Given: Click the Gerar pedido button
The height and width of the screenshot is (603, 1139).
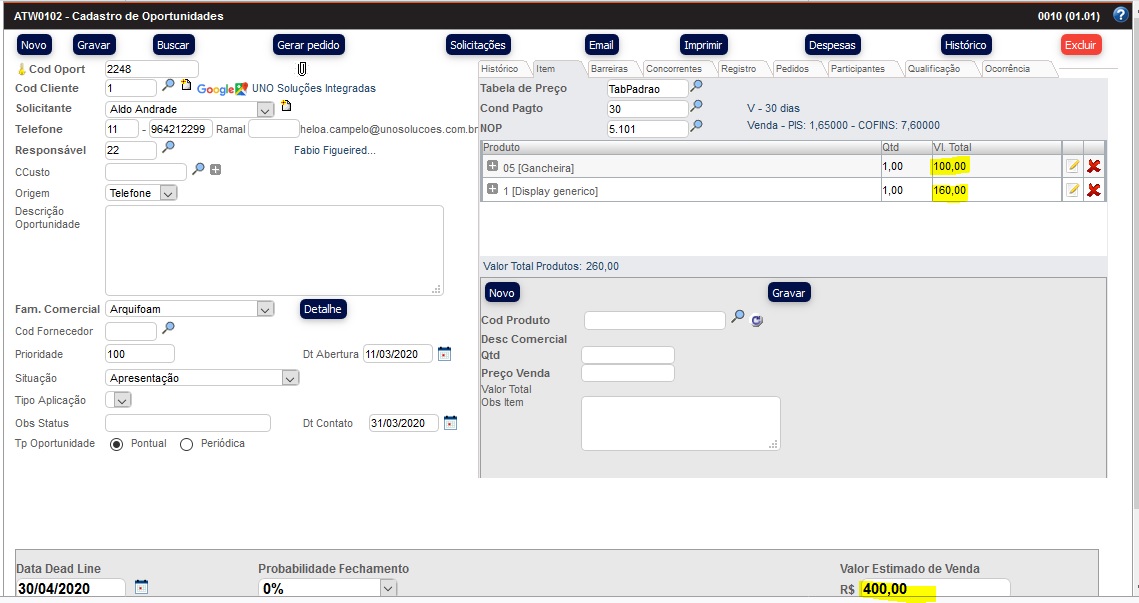Looking at the screenshot, I should pos(308,45).
